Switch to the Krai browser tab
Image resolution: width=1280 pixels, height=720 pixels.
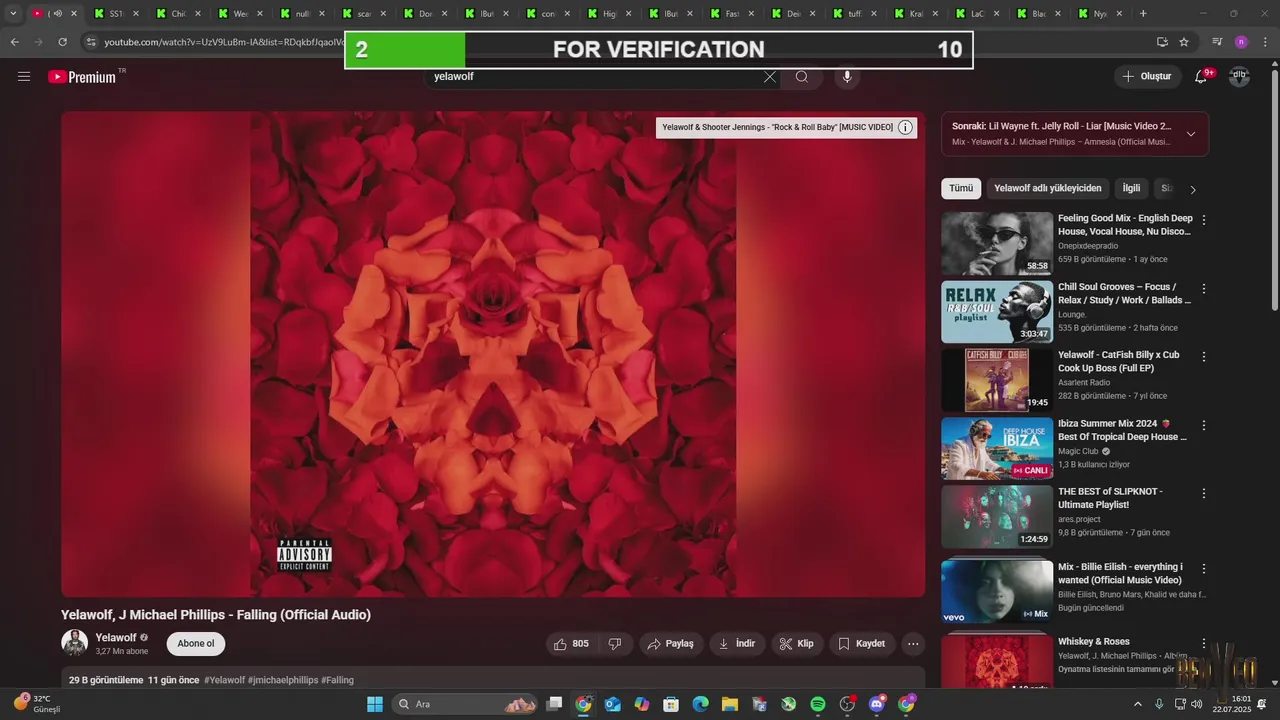click(916, 14)
